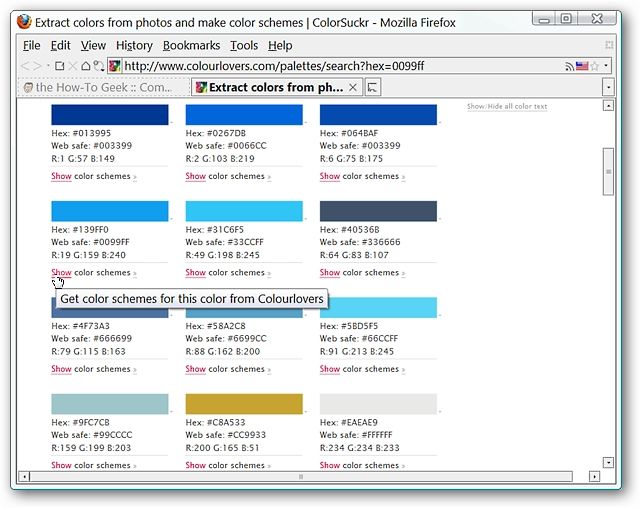Bookmark this page with the star icon

coord(595,66)
